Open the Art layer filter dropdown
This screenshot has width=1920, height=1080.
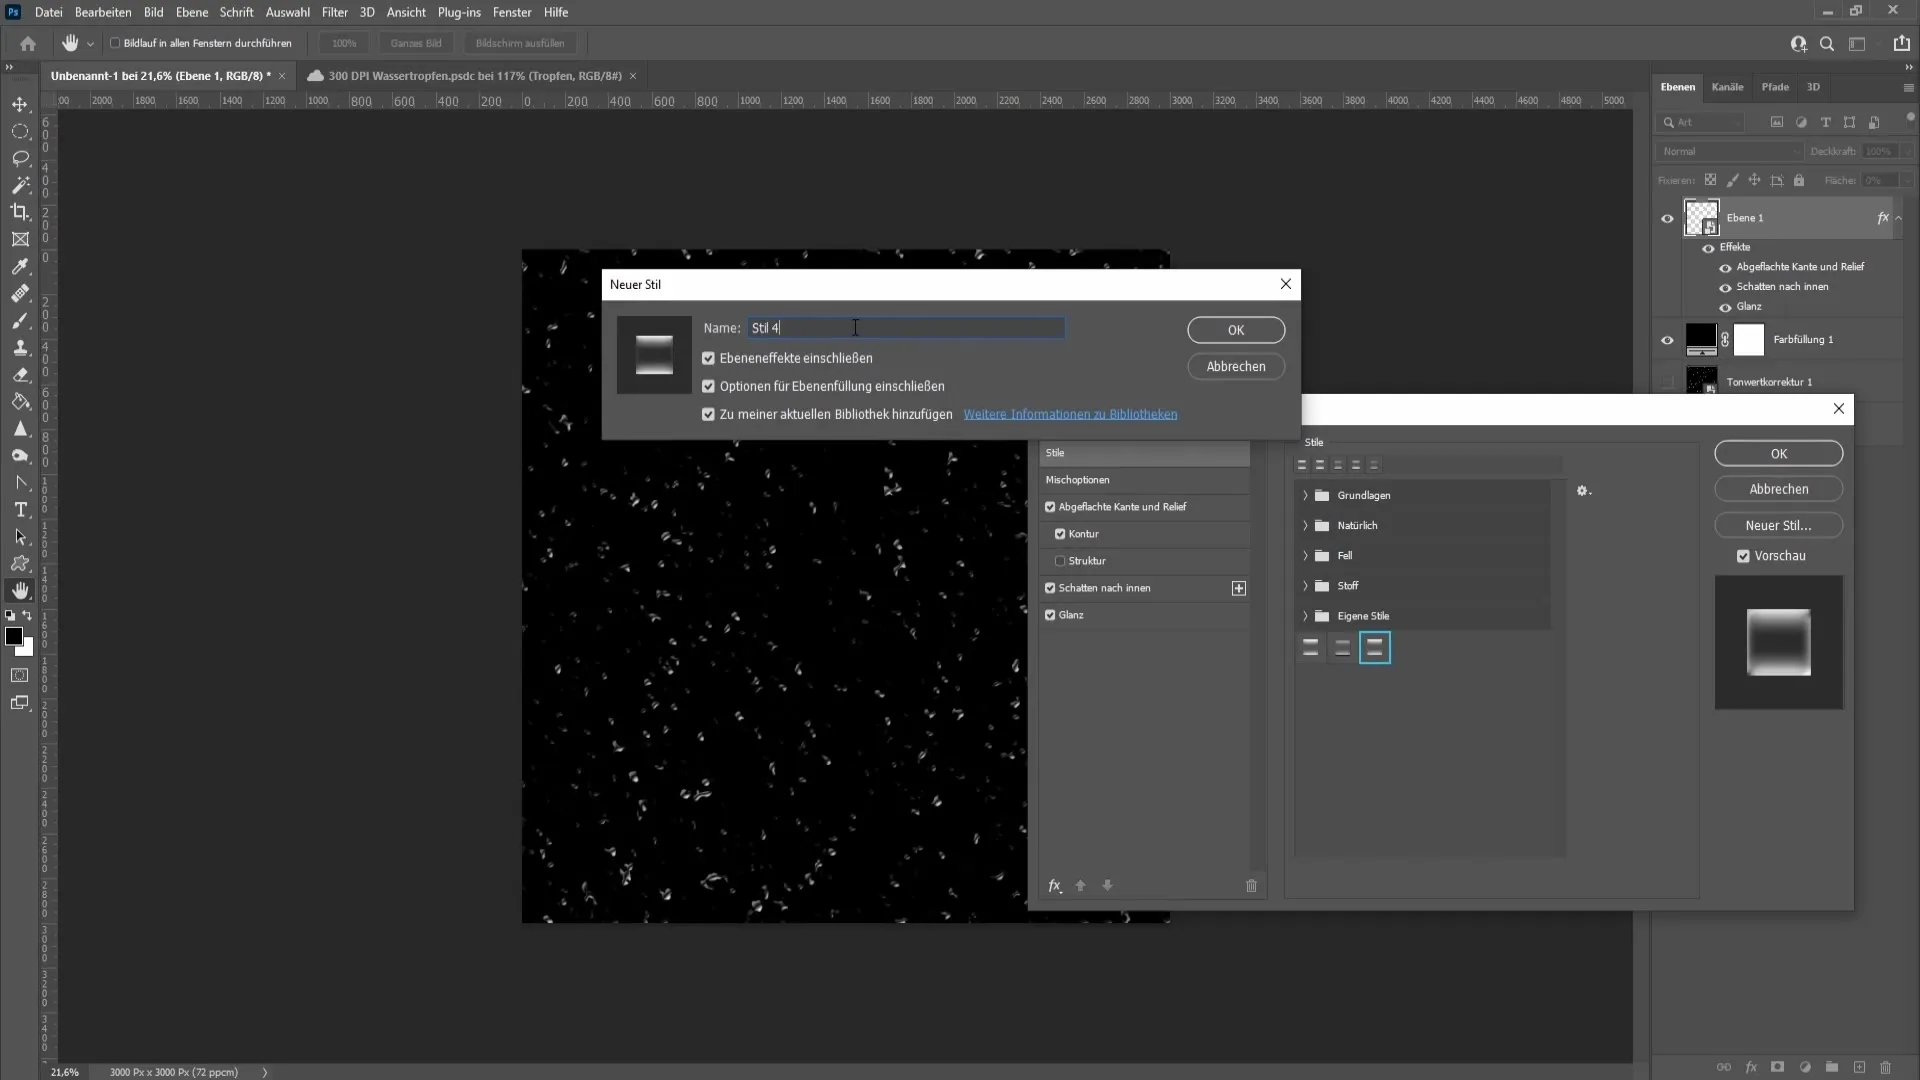[x=1703, y=122]
